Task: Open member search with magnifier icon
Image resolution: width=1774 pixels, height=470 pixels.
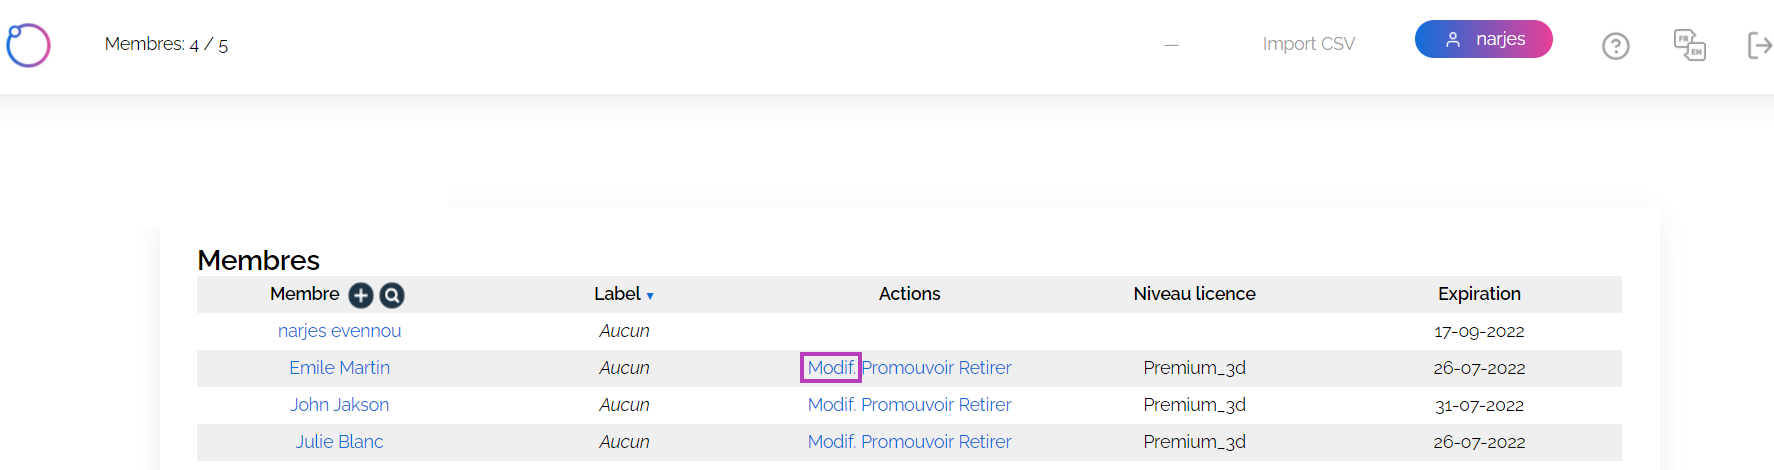Action: click(392, 295)
